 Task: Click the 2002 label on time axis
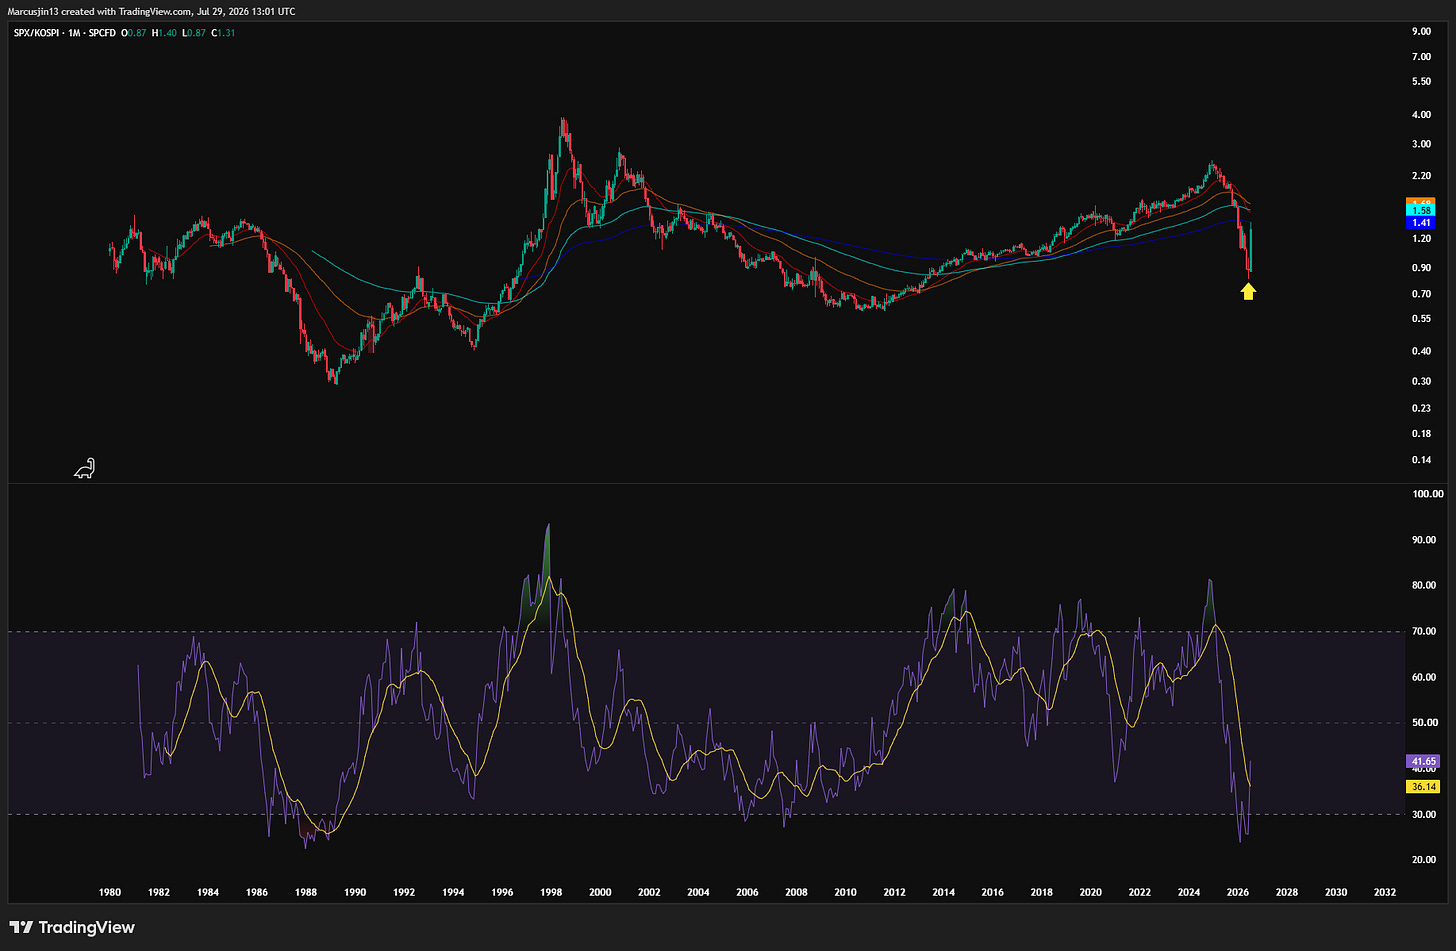649,893
